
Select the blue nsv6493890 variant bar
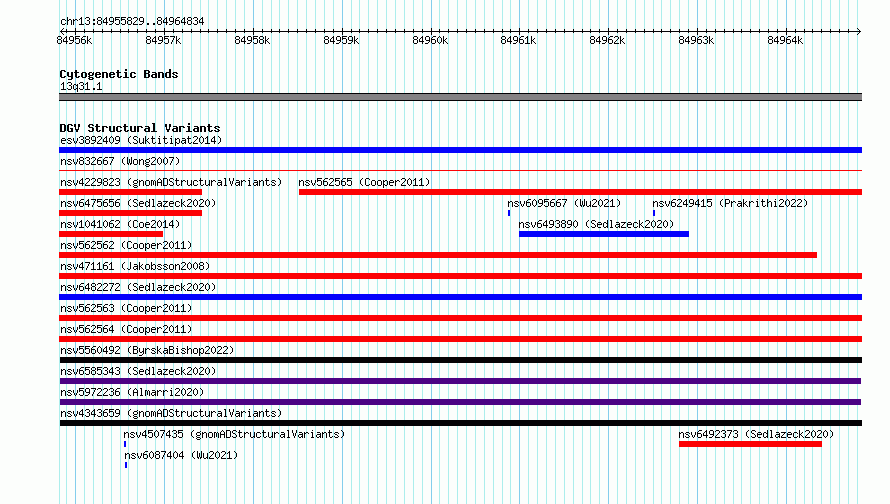[604, 234]
